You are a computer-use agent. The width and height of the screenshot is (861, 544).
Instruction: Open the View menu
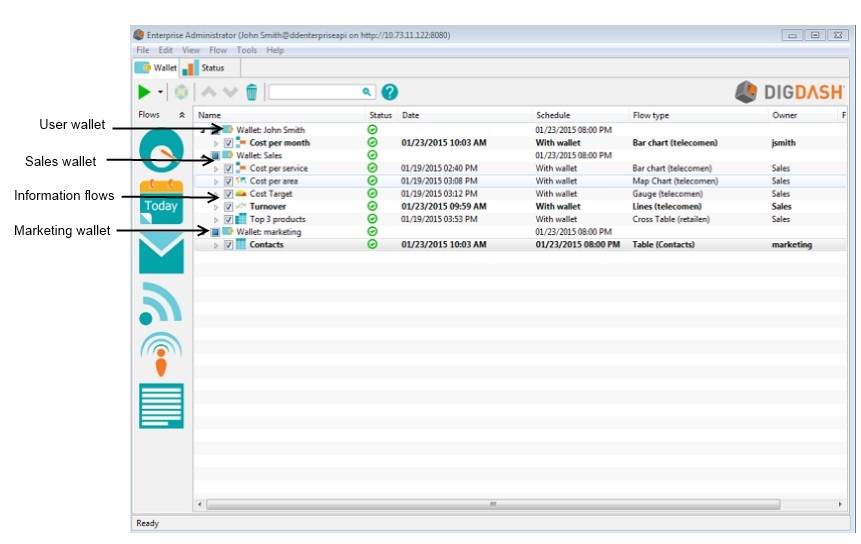click(x=191, y=50)
